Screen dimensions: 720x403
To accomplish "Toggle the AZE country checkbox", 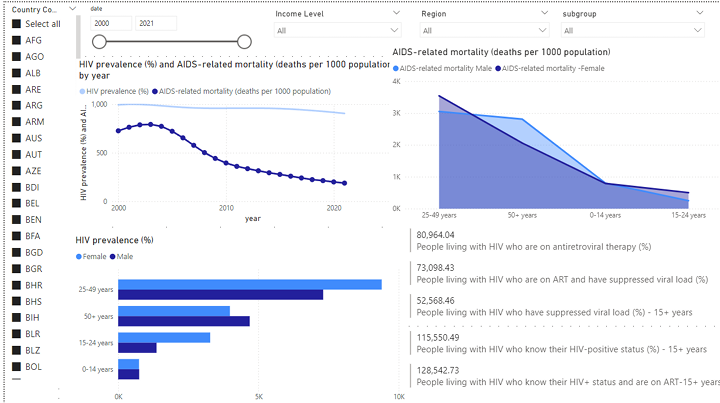I will [17, 171].
